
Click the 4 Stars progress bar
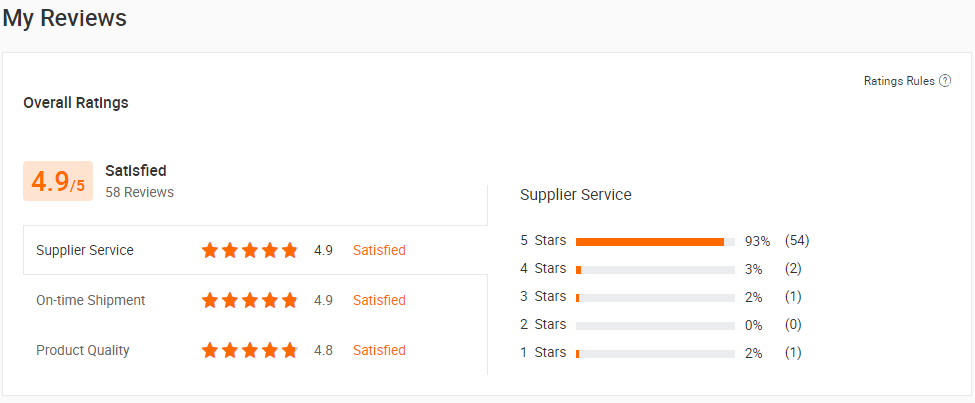point(655,269)
